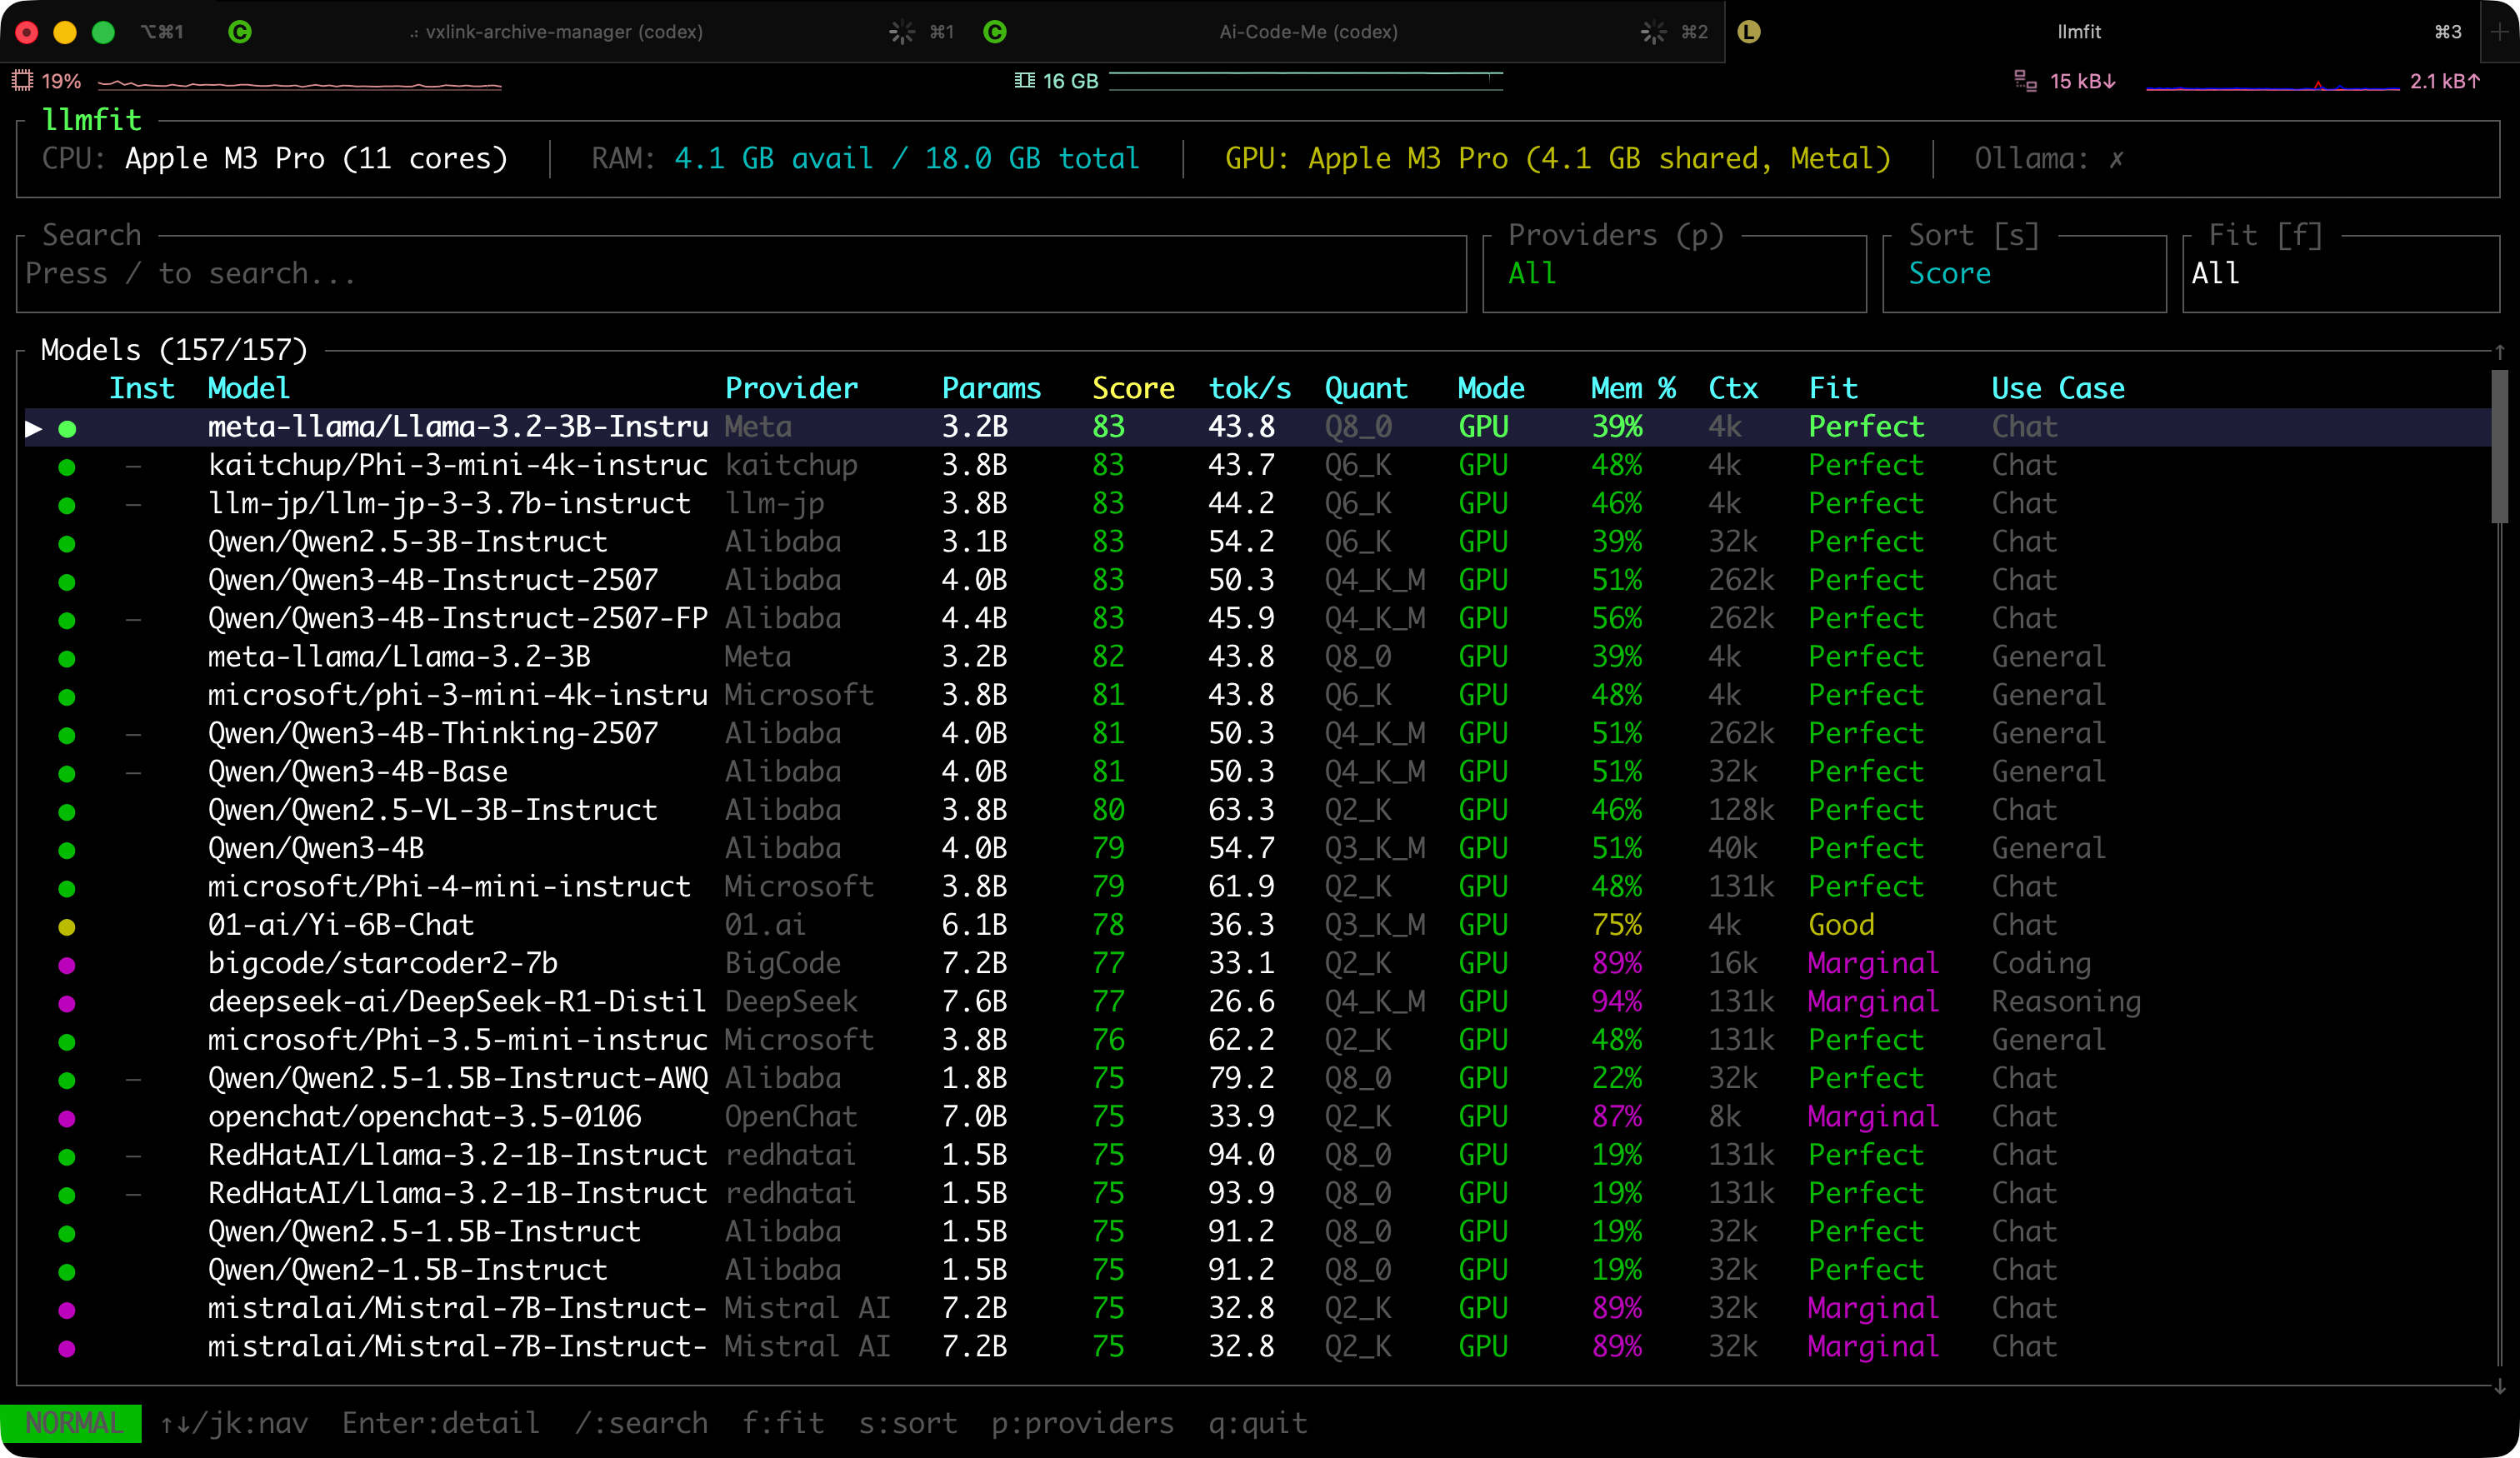This screenshot has height=1458, width=2520.
Task: Click green status dot for Qwen2.5-VL-3B-Instruct
Action: [67, 812]
